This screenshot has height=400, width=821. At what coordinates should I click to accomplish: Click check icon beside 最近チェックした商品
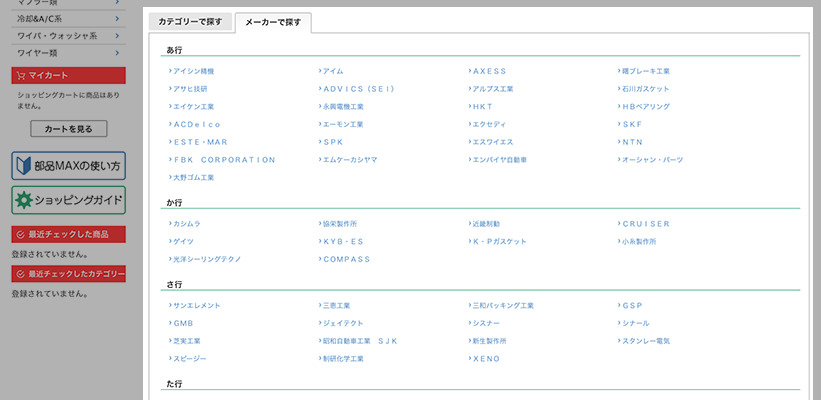pos(21,235)
